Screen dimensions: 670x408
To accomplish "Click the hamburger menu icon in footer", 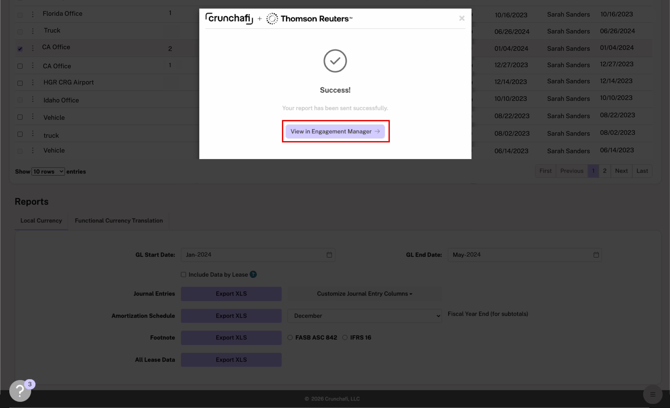I will pos(652,394).
